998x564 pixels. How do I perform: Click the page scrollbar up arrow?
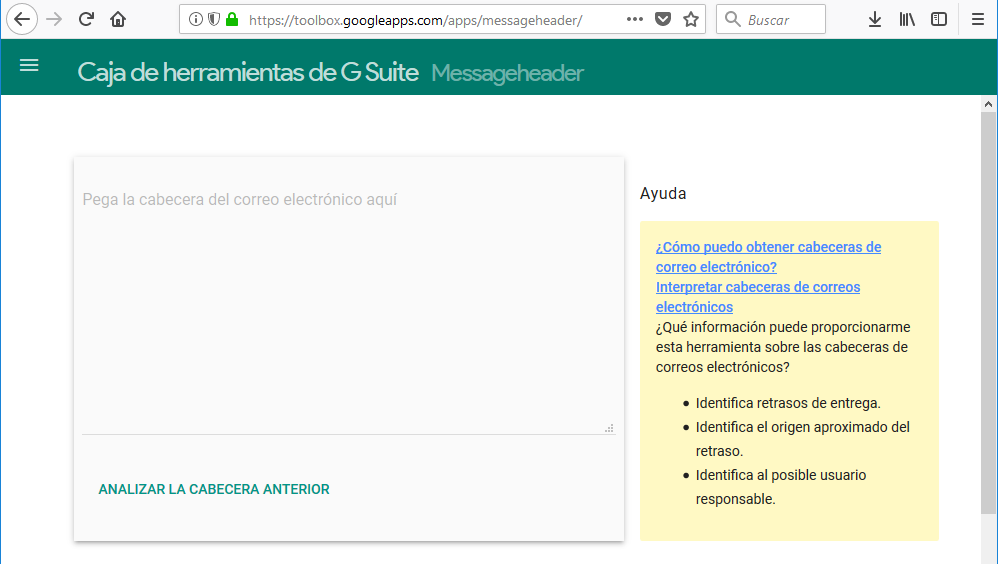[988, 104]
